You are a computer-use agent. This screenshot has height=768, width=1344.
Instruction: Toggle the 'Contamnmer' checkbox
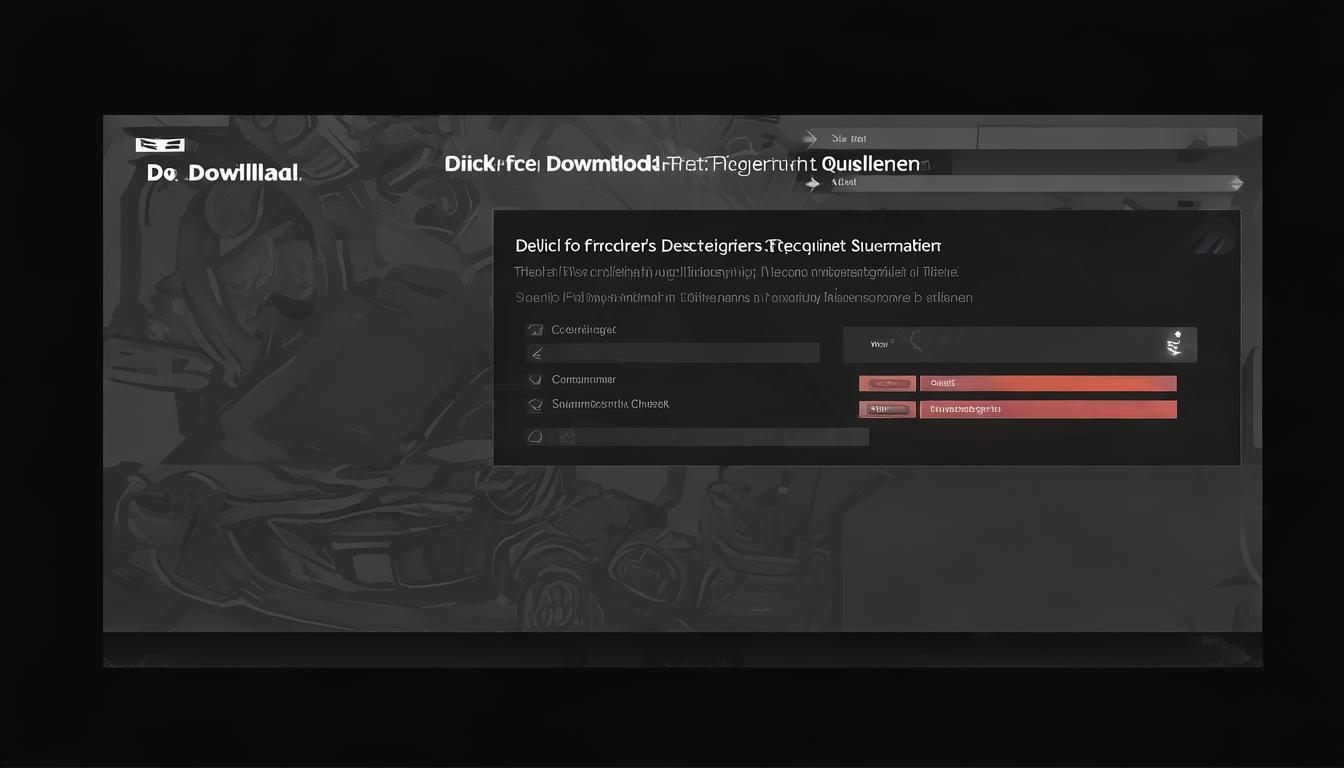[535, 379]
